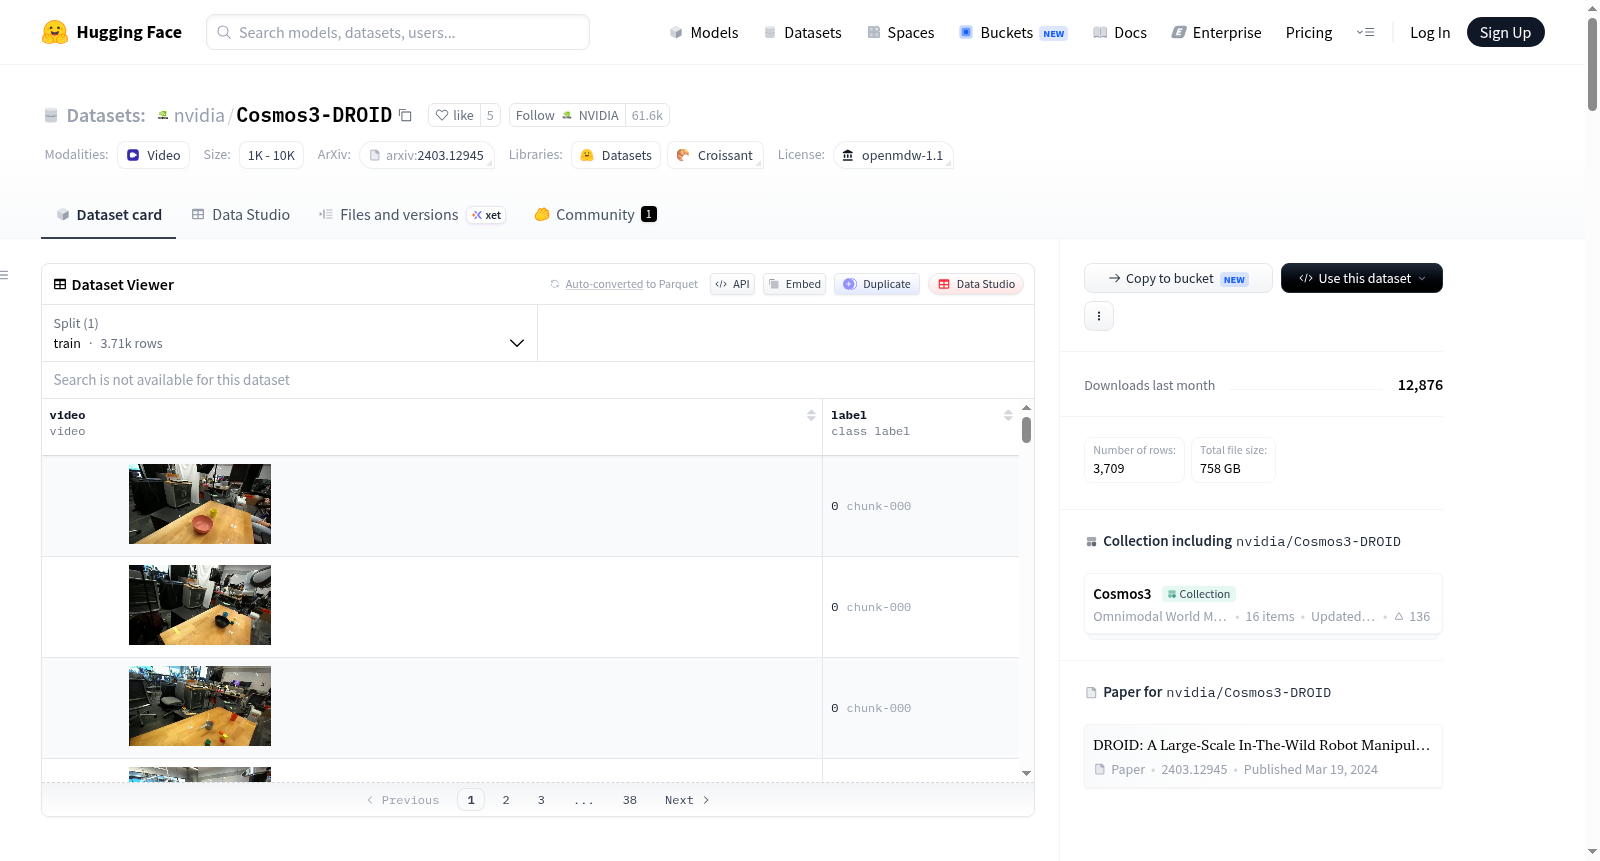Click Copy to bucket button

coord(1178,278)
